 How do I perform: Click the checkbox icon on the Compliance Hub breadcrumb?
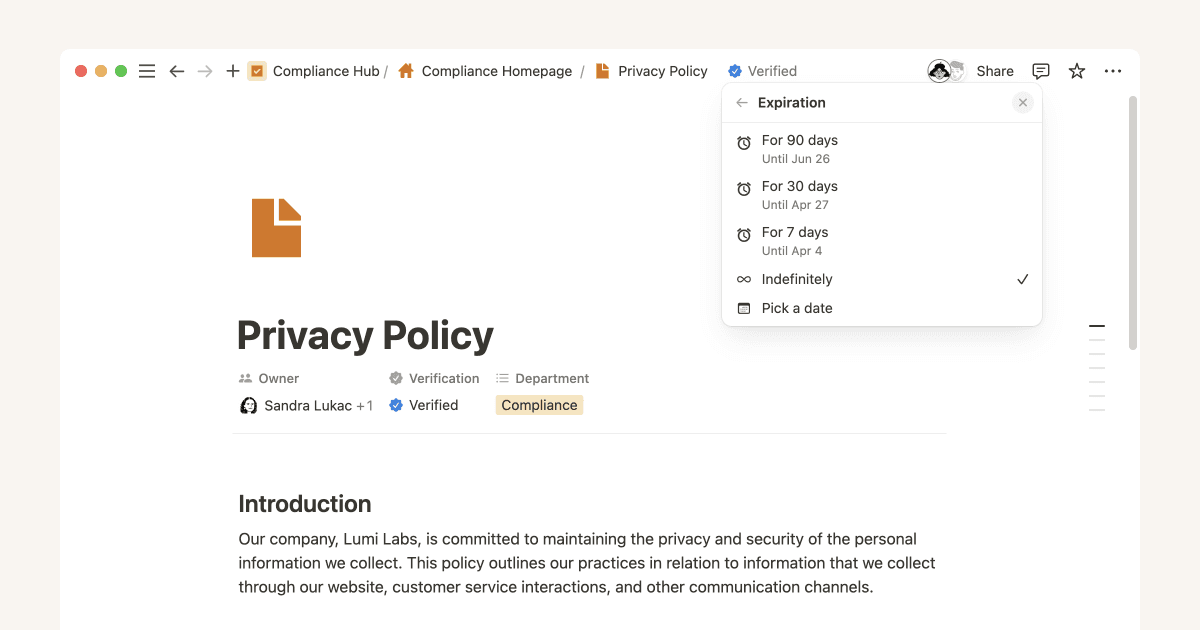257,71
